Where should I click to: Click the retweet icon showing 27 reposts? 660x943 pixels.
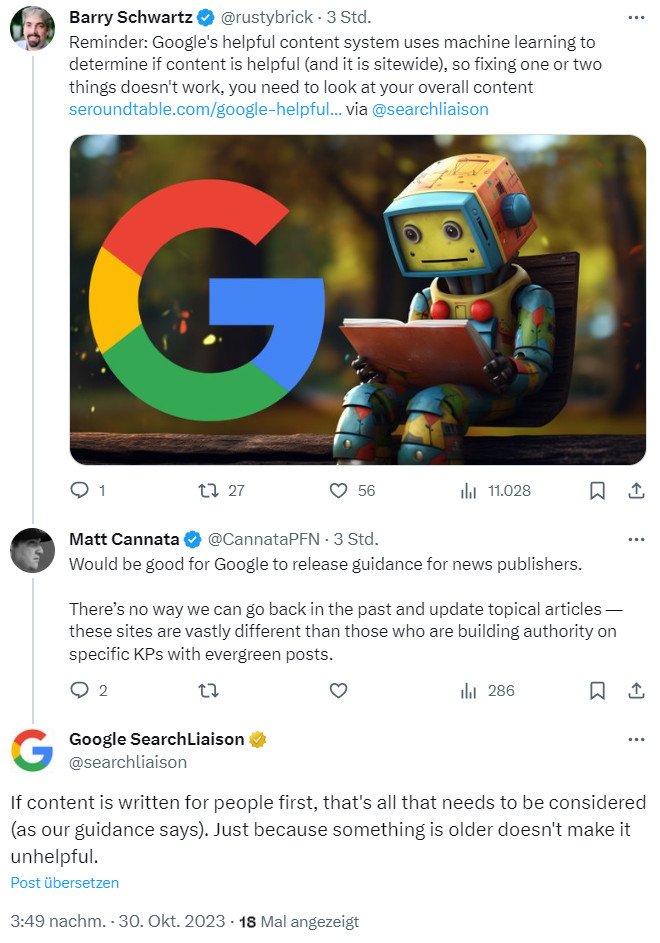tap(208, 491)
